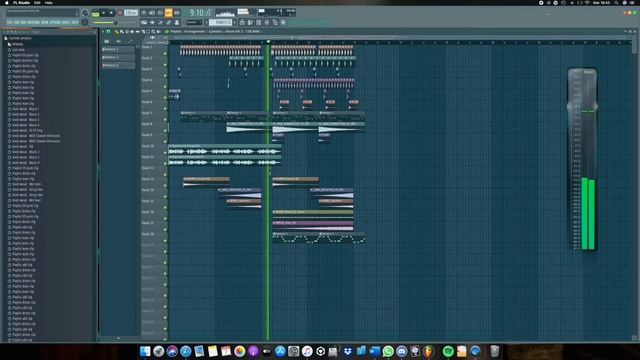Screen dimensions: 640x360
Task: Open the Trash in the Dock
Action: click(494, 351)
